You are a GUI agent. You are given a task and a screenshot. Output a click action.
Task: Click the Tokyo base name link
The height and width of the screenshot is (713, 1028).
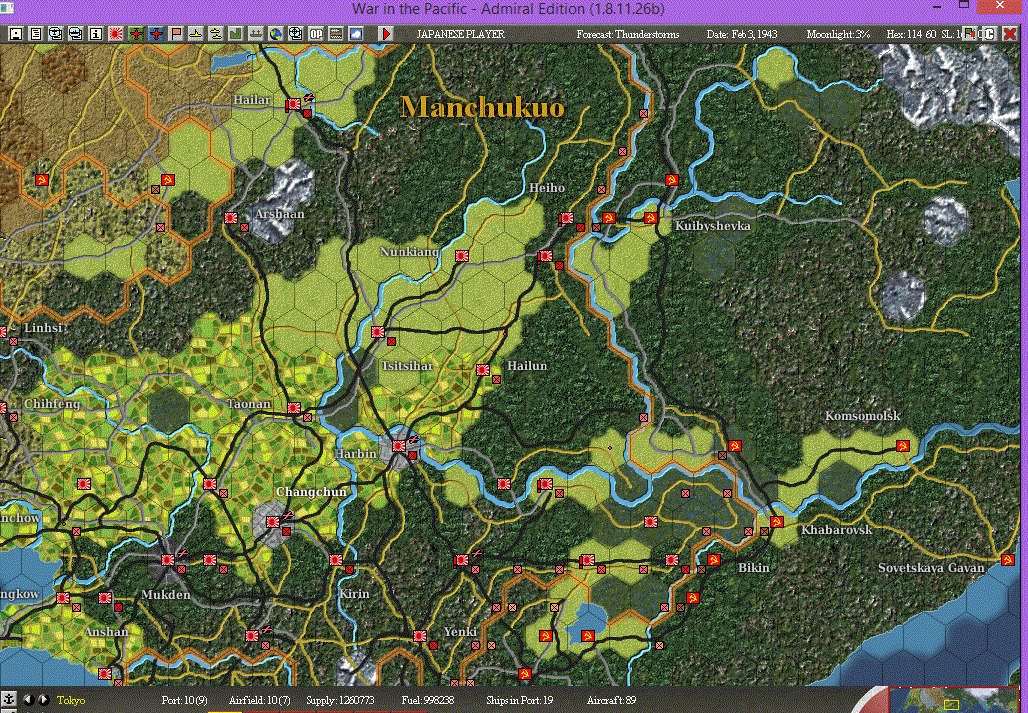(x=71, y=701)
